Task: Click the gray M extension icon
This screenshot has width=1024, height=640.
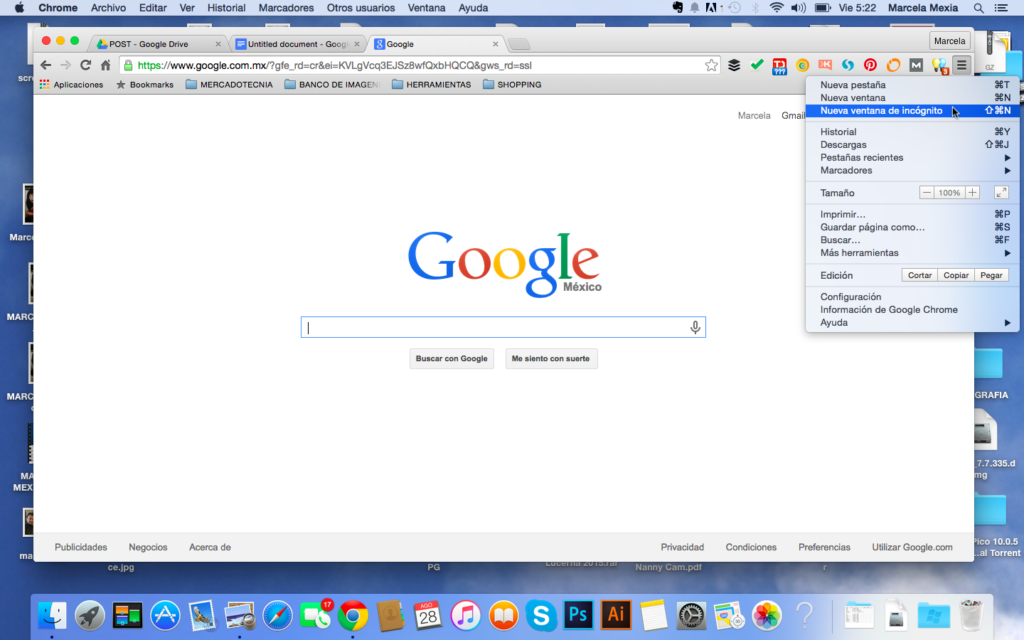Action: coord(916,65)
